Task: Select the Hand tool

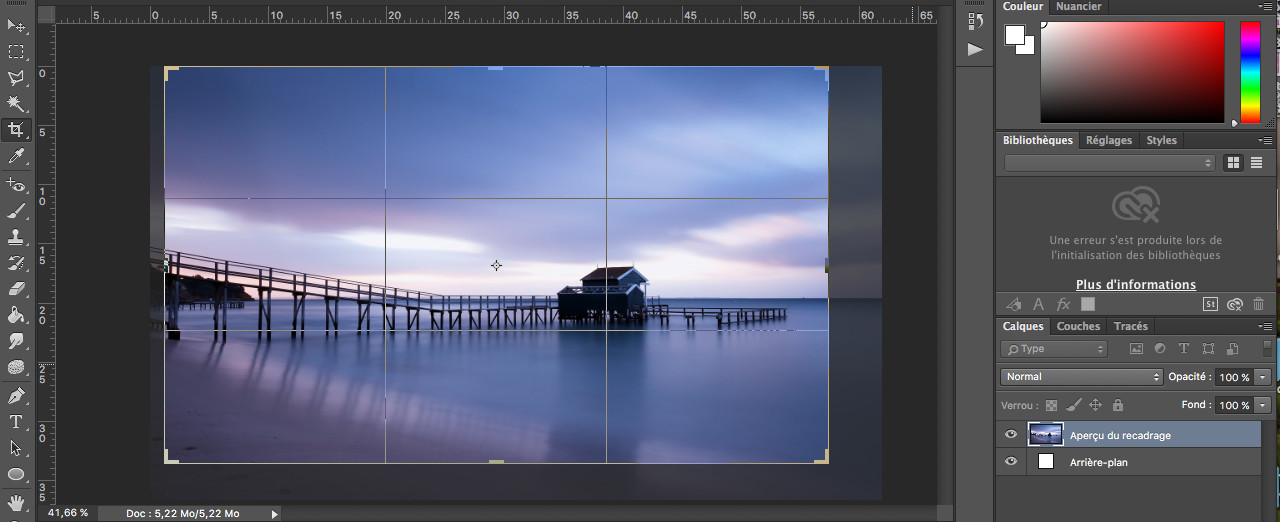Action: point(16,501)
